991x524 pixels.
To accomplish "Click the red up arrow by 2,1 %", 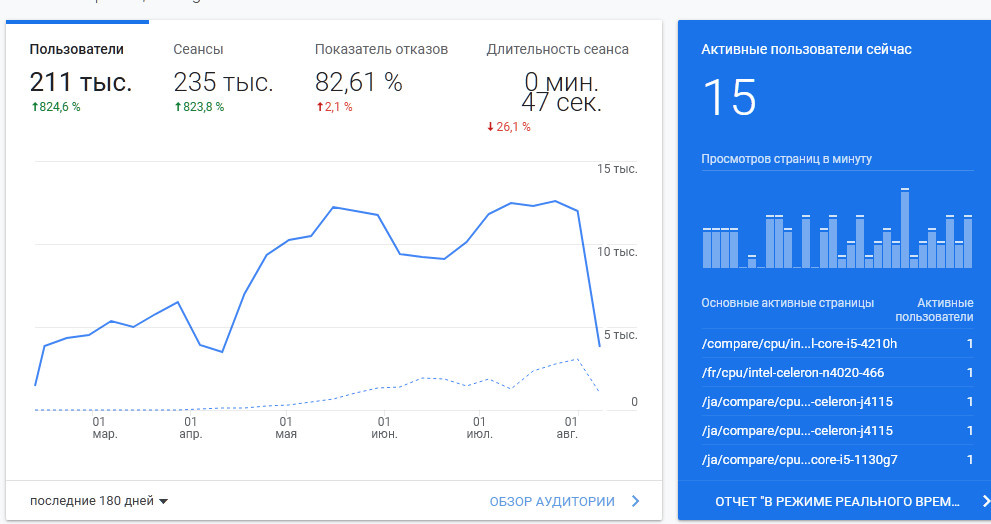I will [320, 107].
